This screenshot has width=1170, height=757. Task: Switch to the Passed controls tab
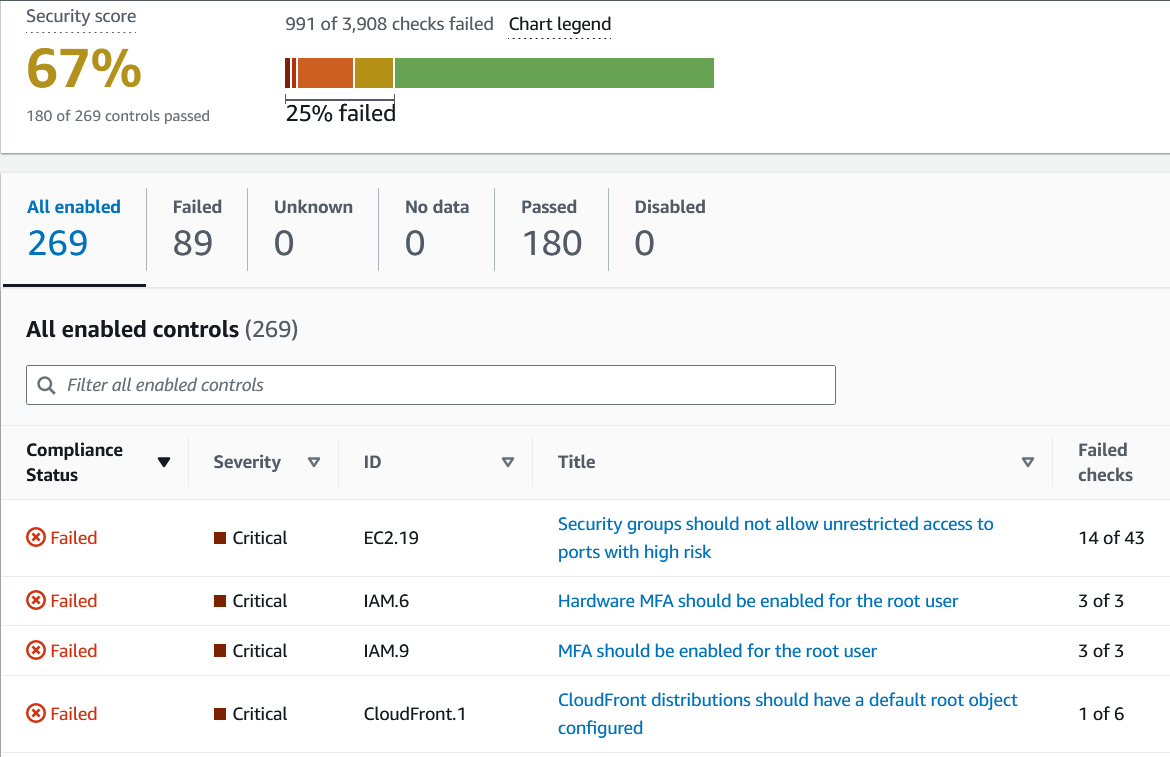coord(549,228)
